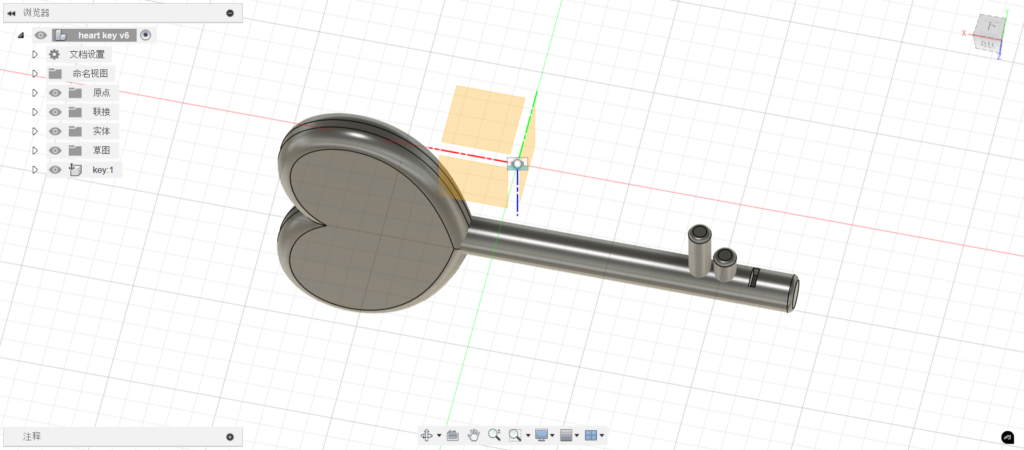The width and height of the screenshot is (1024, 450).
Task: Expand the 文档设置 tree node
Action: (x=35, y=54)
